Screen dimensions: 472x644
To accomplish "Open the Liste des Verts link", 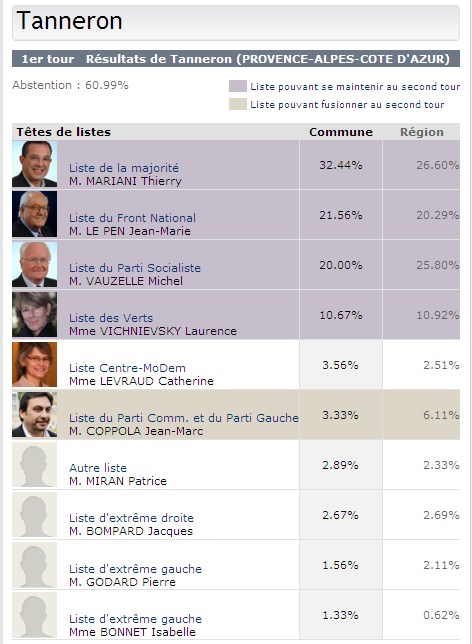I will 111,318.
